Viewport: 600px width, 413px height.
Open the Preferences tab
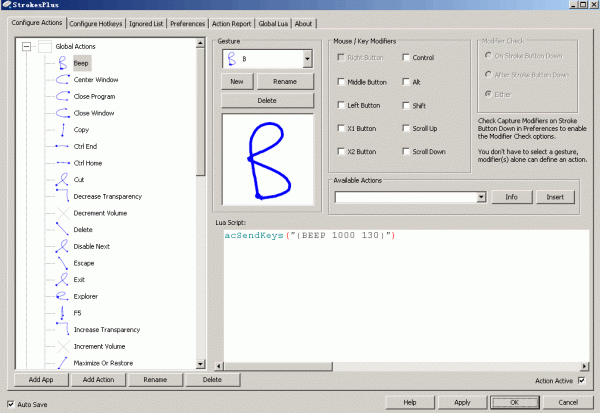[188, 24]
